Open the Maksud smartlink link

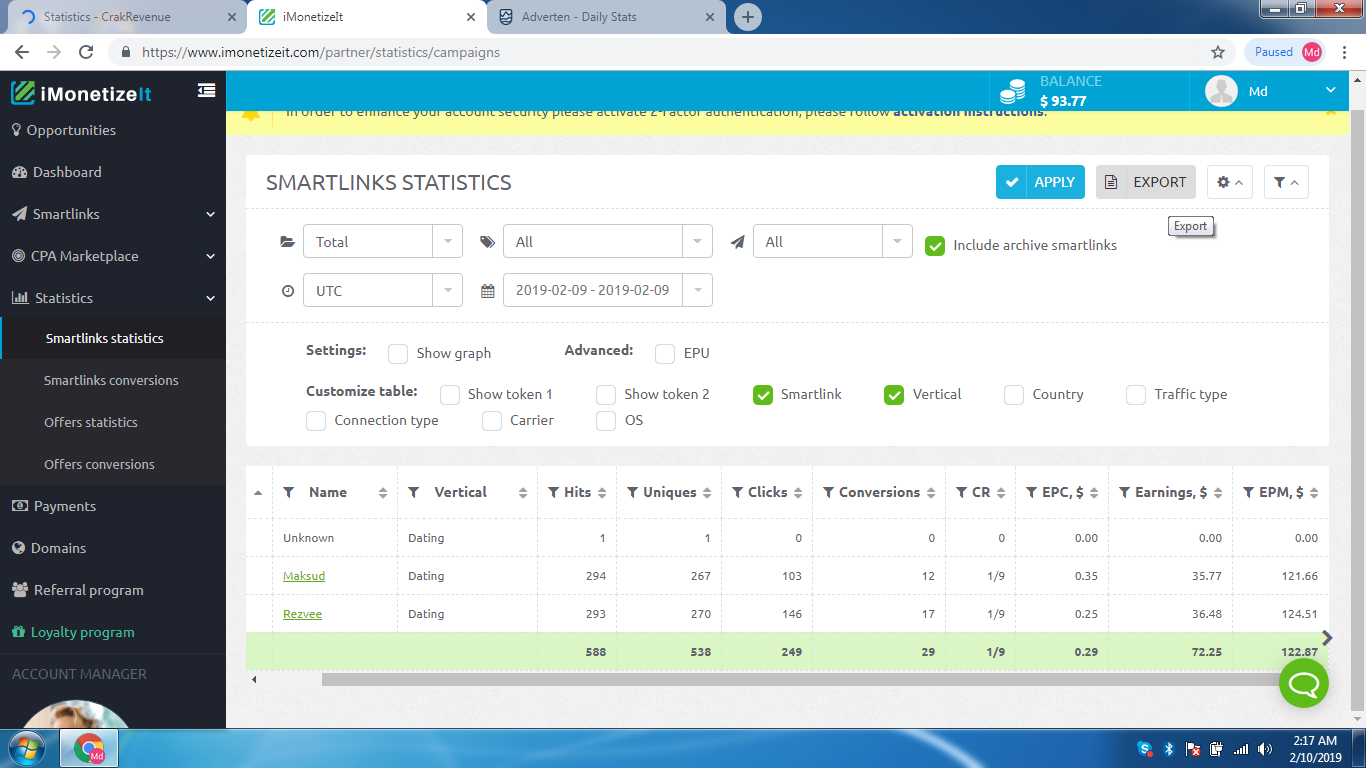click(304, 576)
